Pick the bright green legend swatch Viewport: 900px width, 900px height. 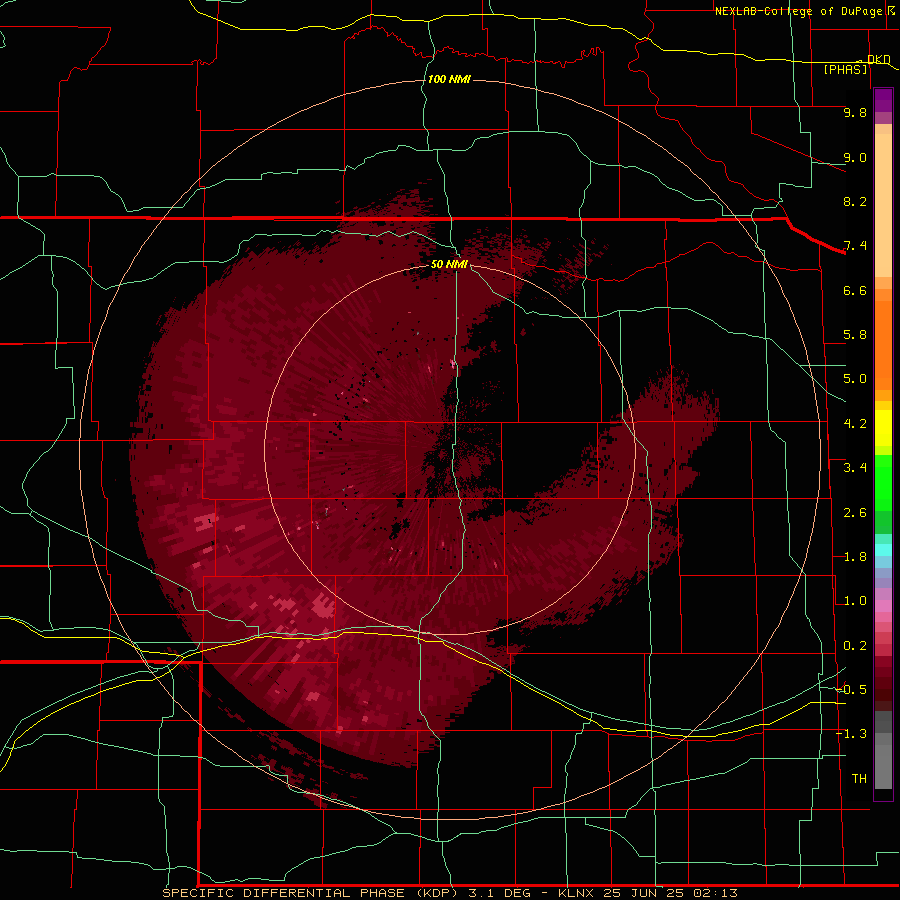[883, 483]
